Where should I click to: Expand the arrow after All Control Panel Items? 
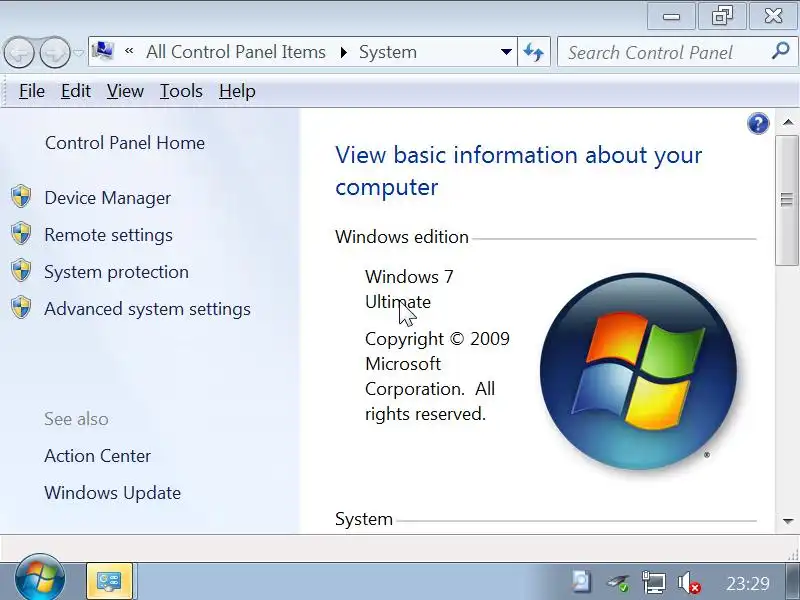pos(343,52)
